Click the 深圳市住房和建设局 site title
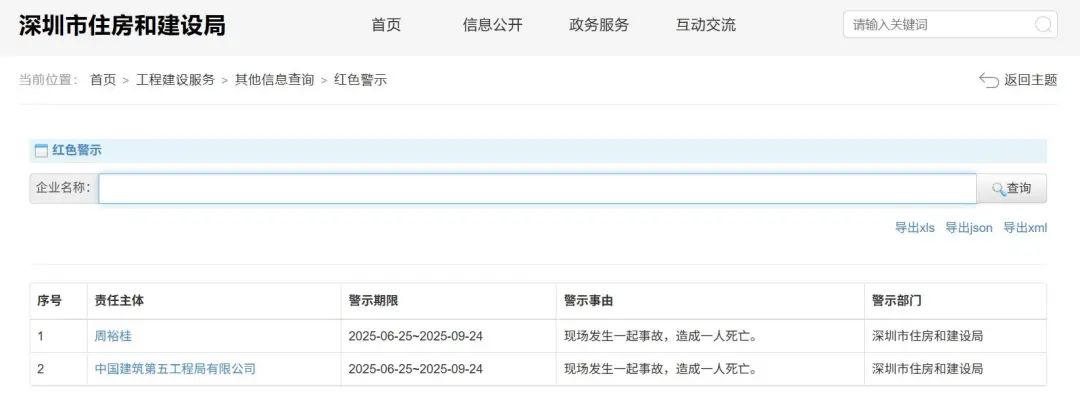 tap(122, 25)
